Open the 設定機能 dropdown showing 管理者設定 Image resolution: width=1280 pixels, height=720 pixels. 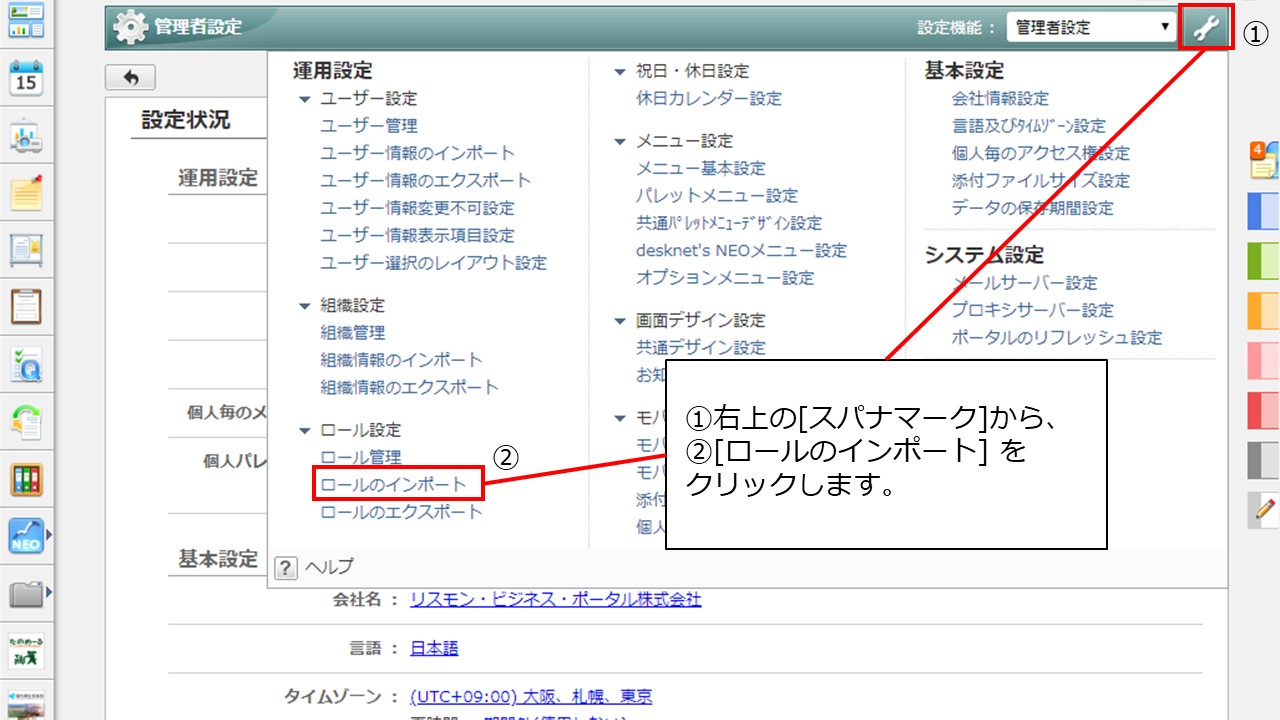[1091, 28]
